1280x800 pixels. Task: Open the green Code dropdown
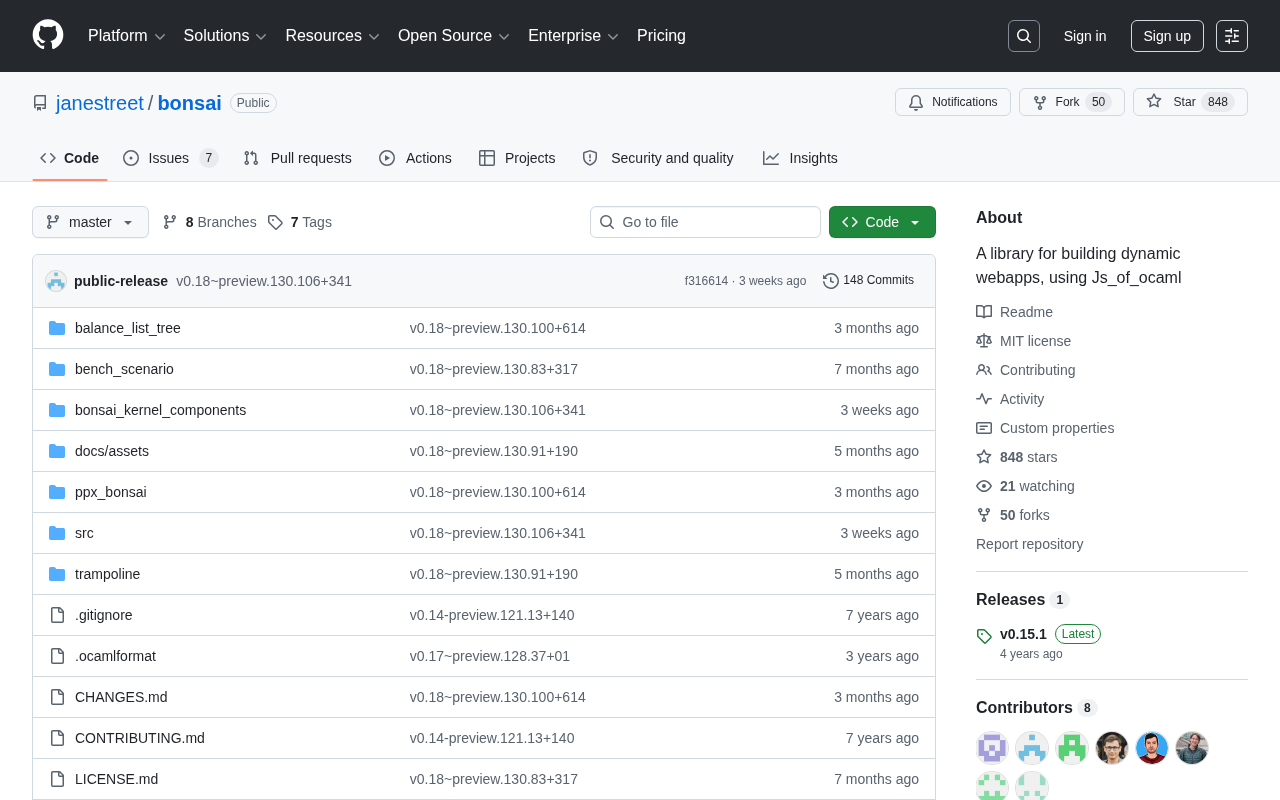point(882,222)
